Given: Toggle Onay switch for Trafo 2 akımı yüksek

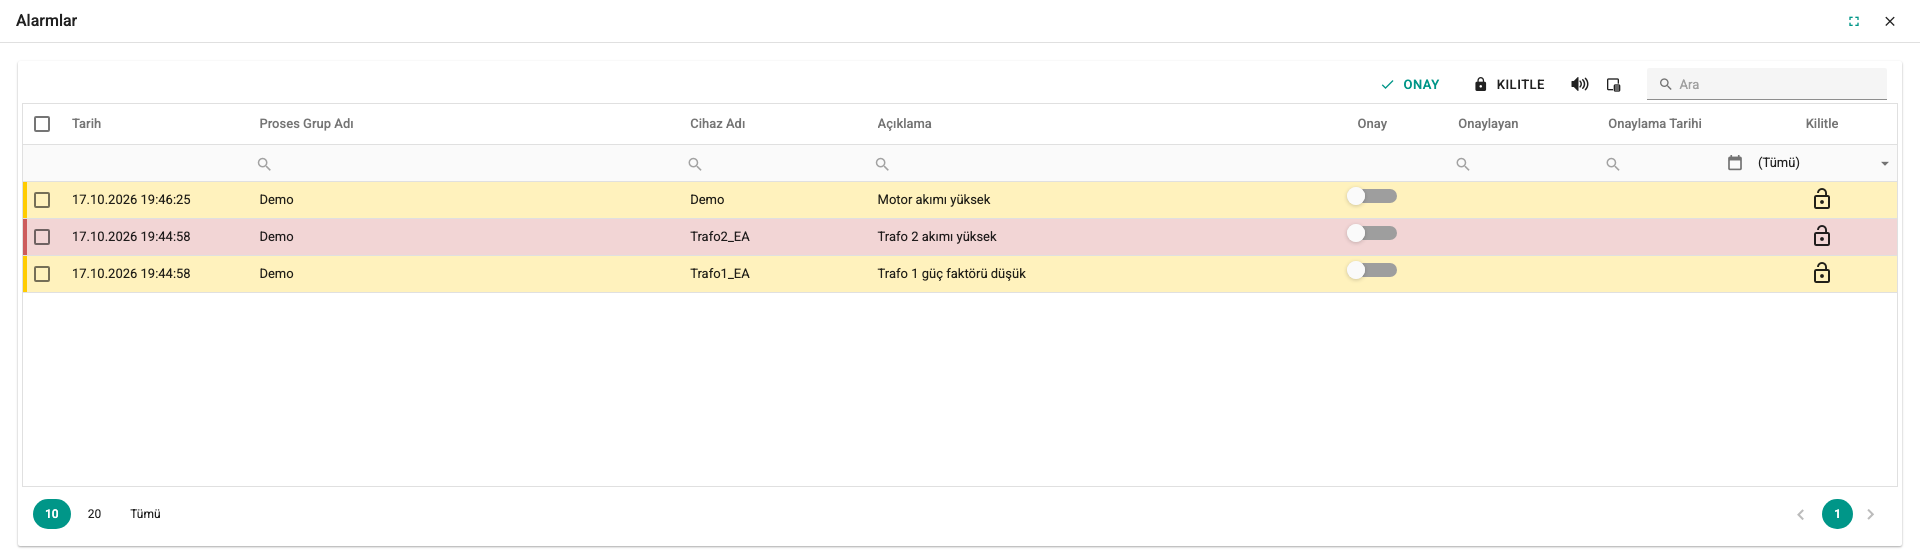Looking at the screenshot, I should 1371,233.
